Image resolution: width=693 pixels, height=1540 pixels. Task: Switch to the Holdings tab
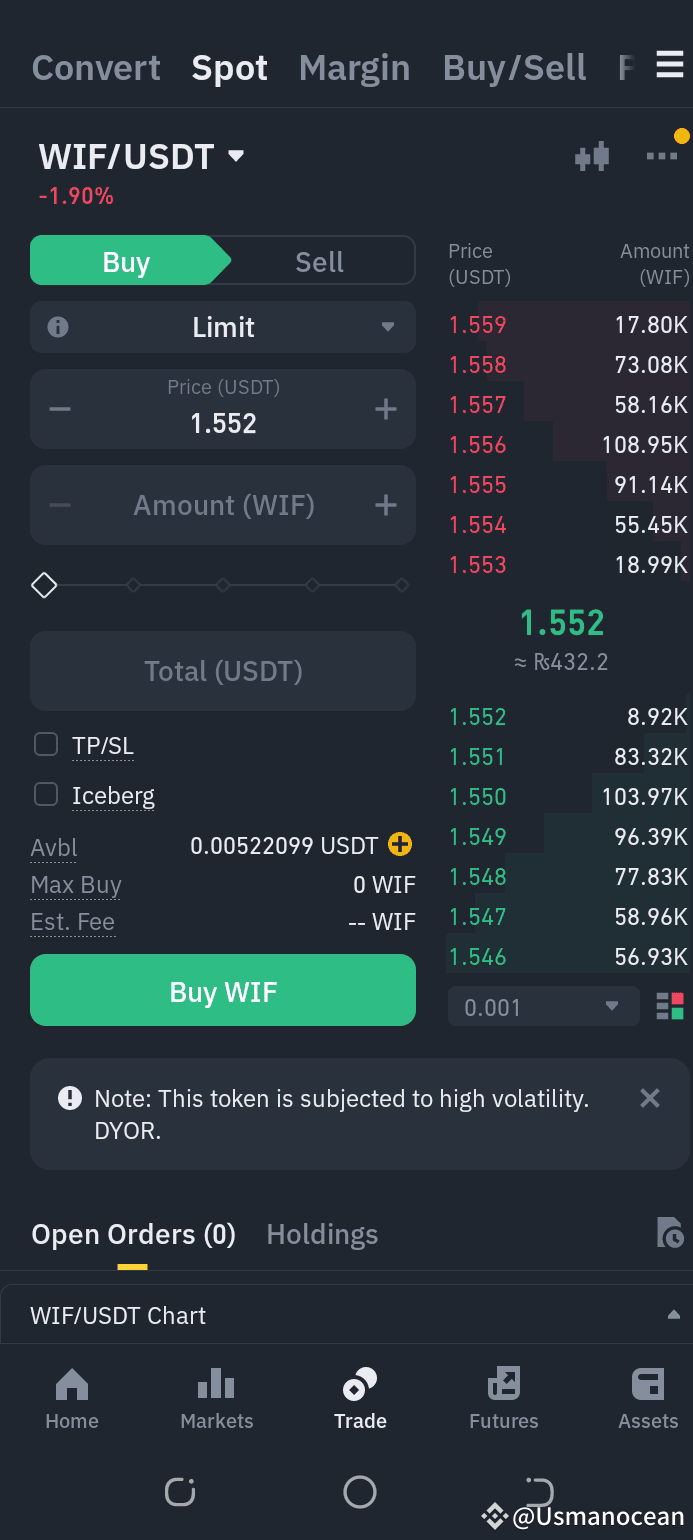pos(322,1234)
